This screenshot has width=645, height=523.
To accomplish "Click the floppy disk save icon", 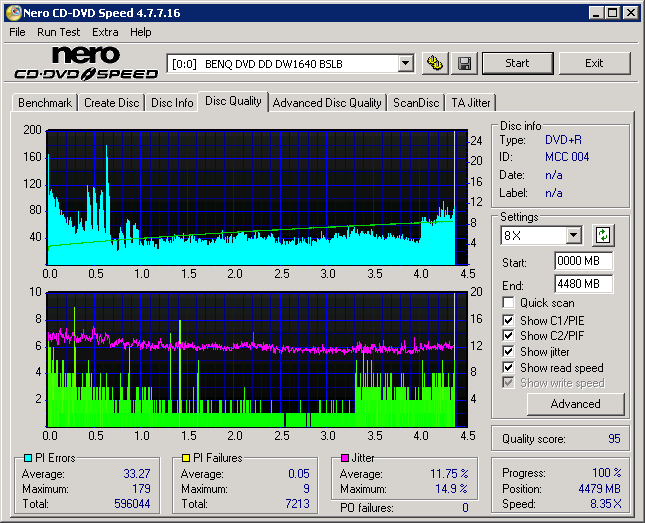I will [464, 63].
